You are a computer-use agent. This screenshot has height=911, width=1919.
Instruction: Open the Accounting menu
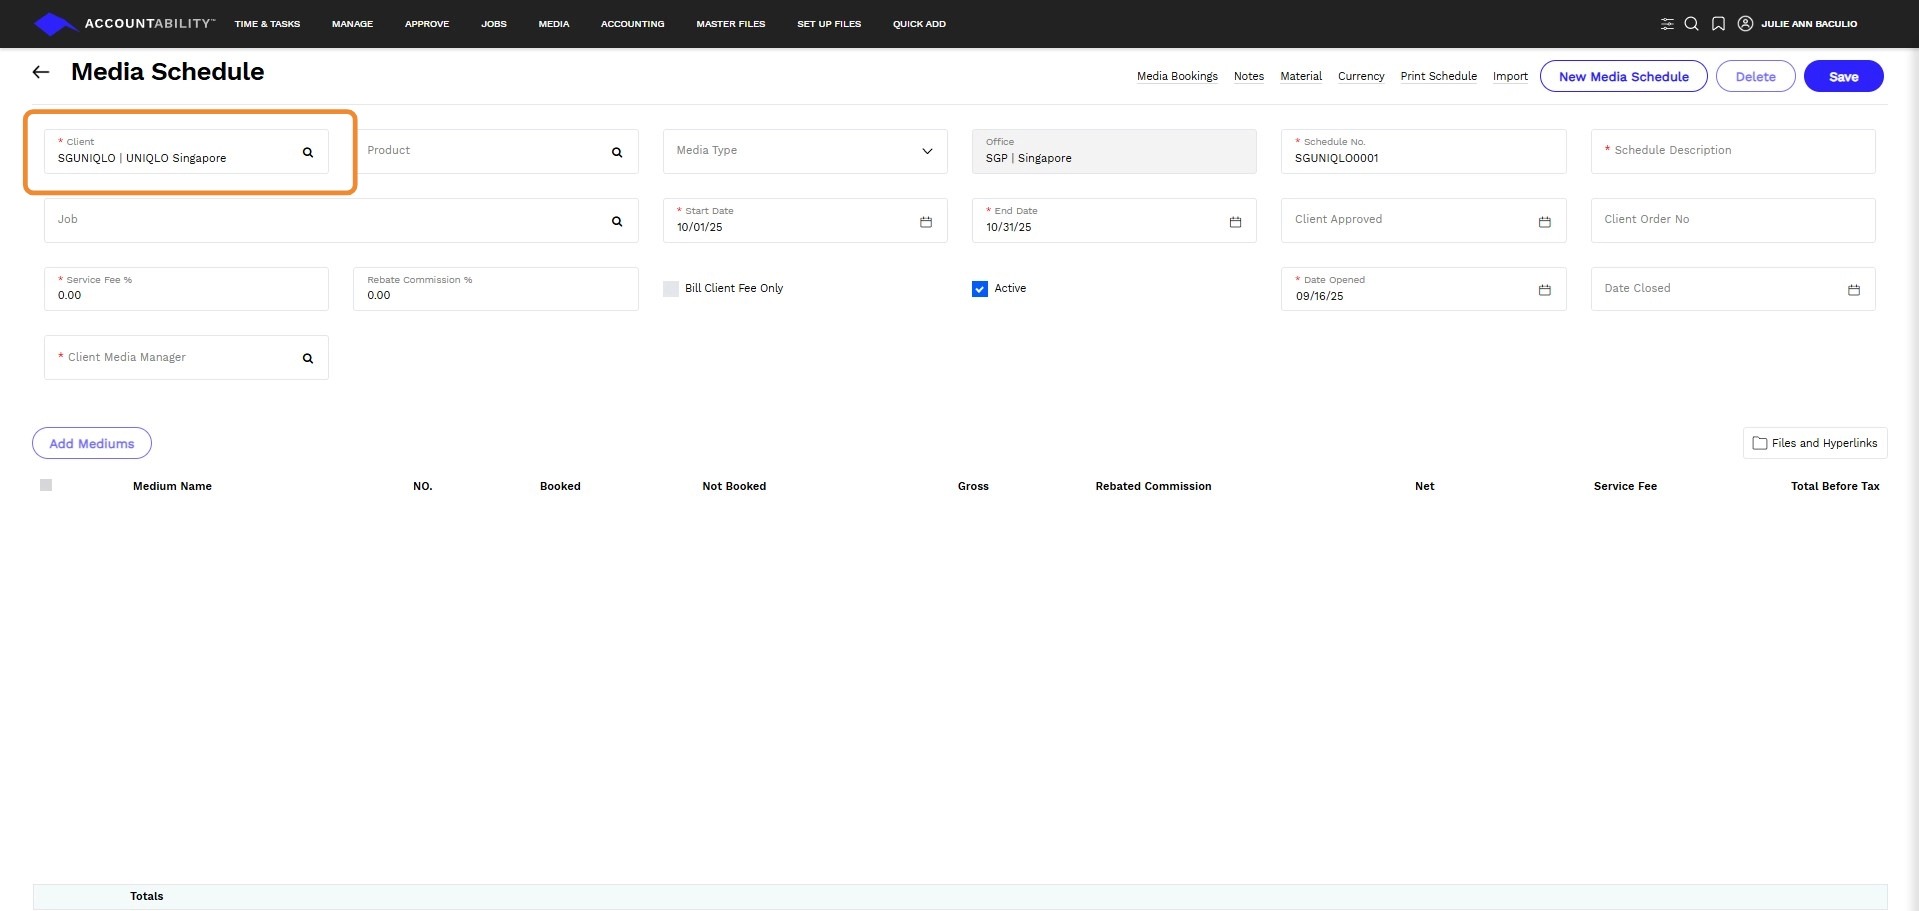632,24
